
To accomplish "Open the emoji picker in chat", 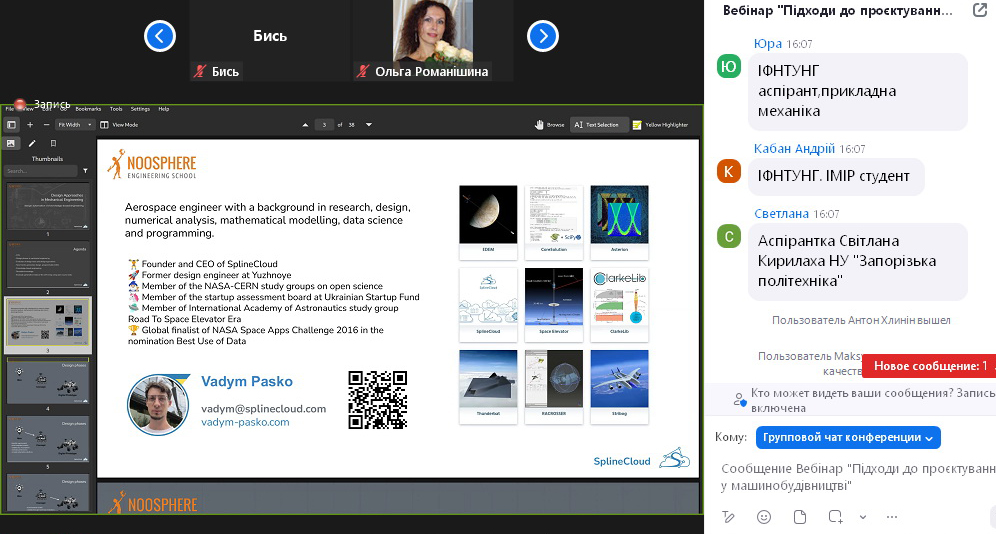I will click(x=764, y=517).
